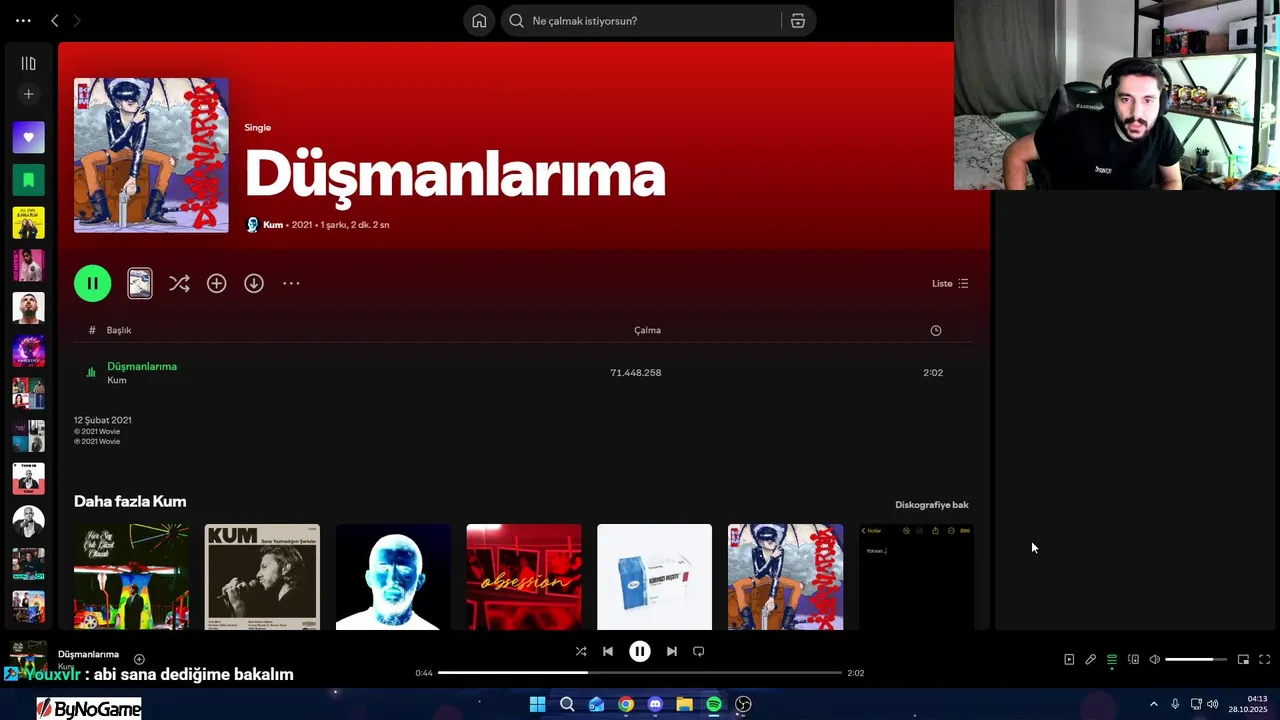Click the tray microphone icon

(x=1175, y=704)
